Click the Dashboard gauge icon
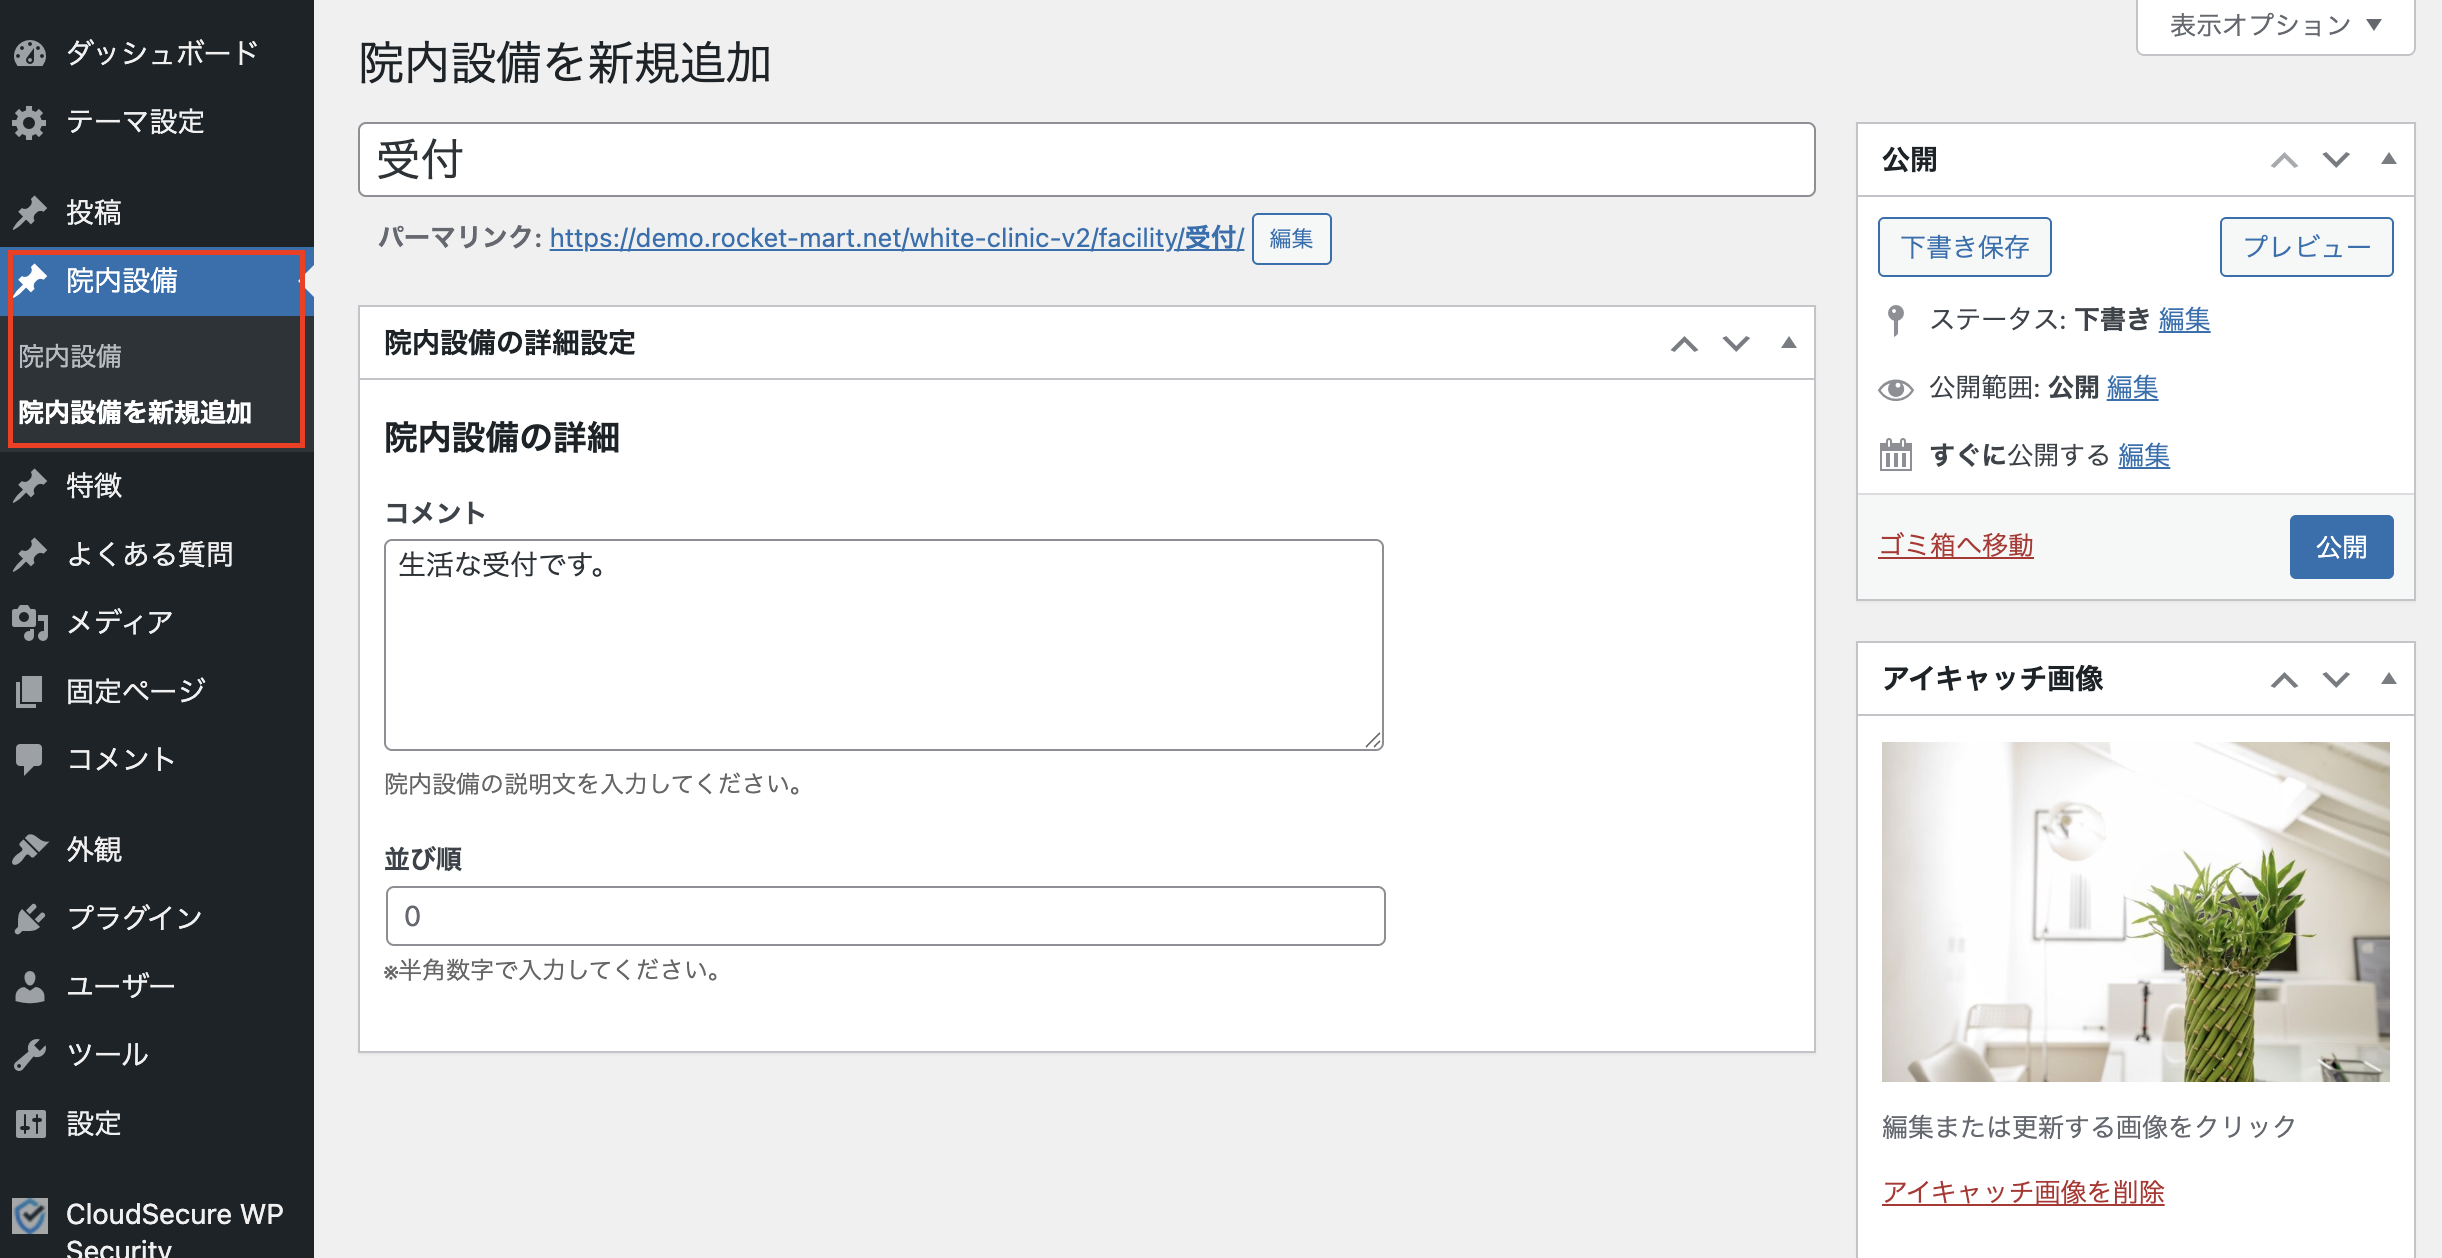Image resolution: width=2442 pixels, height=1258 pixels. 30,53
